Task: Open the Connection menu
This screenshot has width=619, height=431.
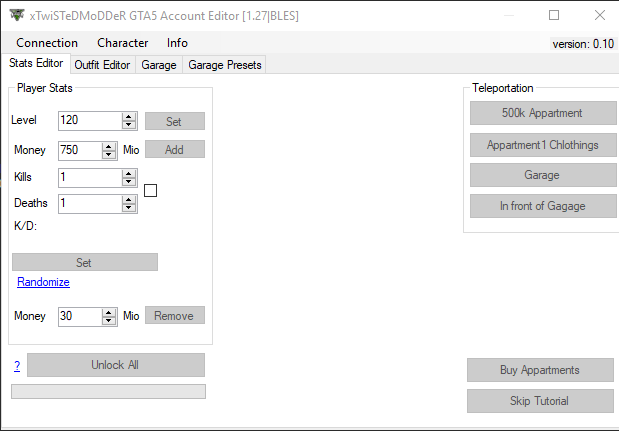Action: pos(47,43)
